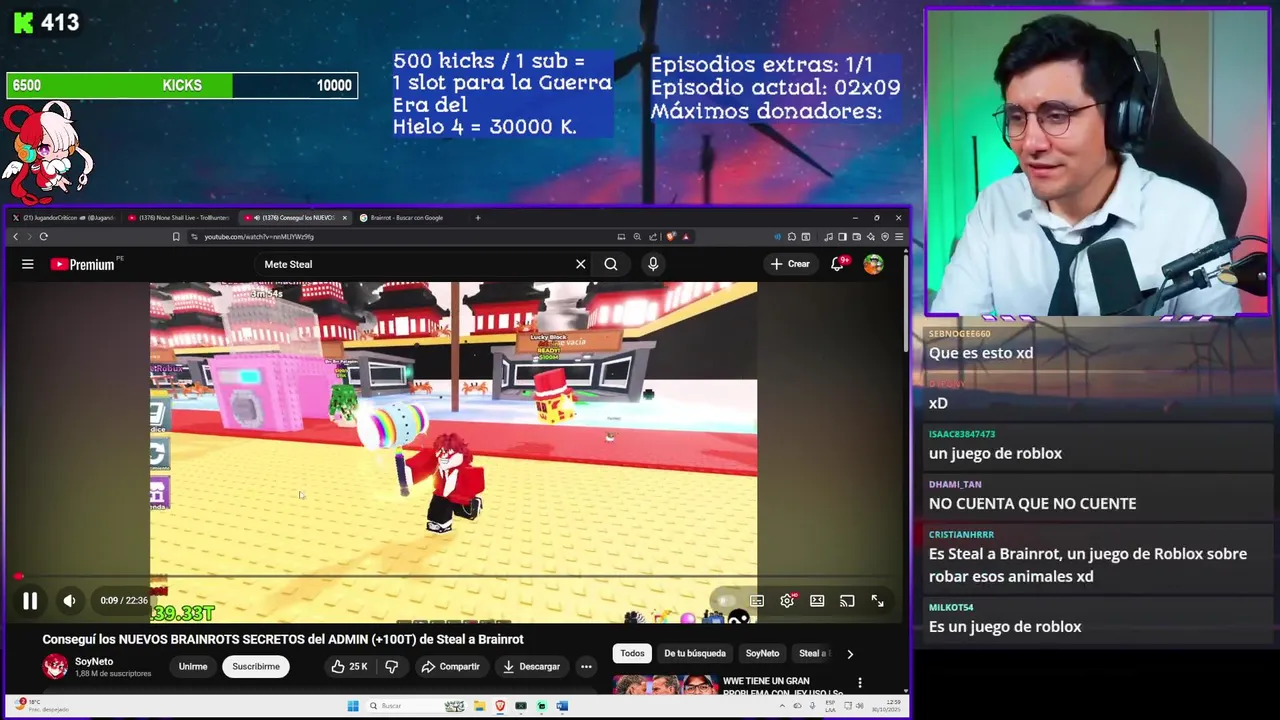The width and height of the screenshot is (1280, 720).
Task: Turn on subtitles in the video player
Action: [757, 601]
